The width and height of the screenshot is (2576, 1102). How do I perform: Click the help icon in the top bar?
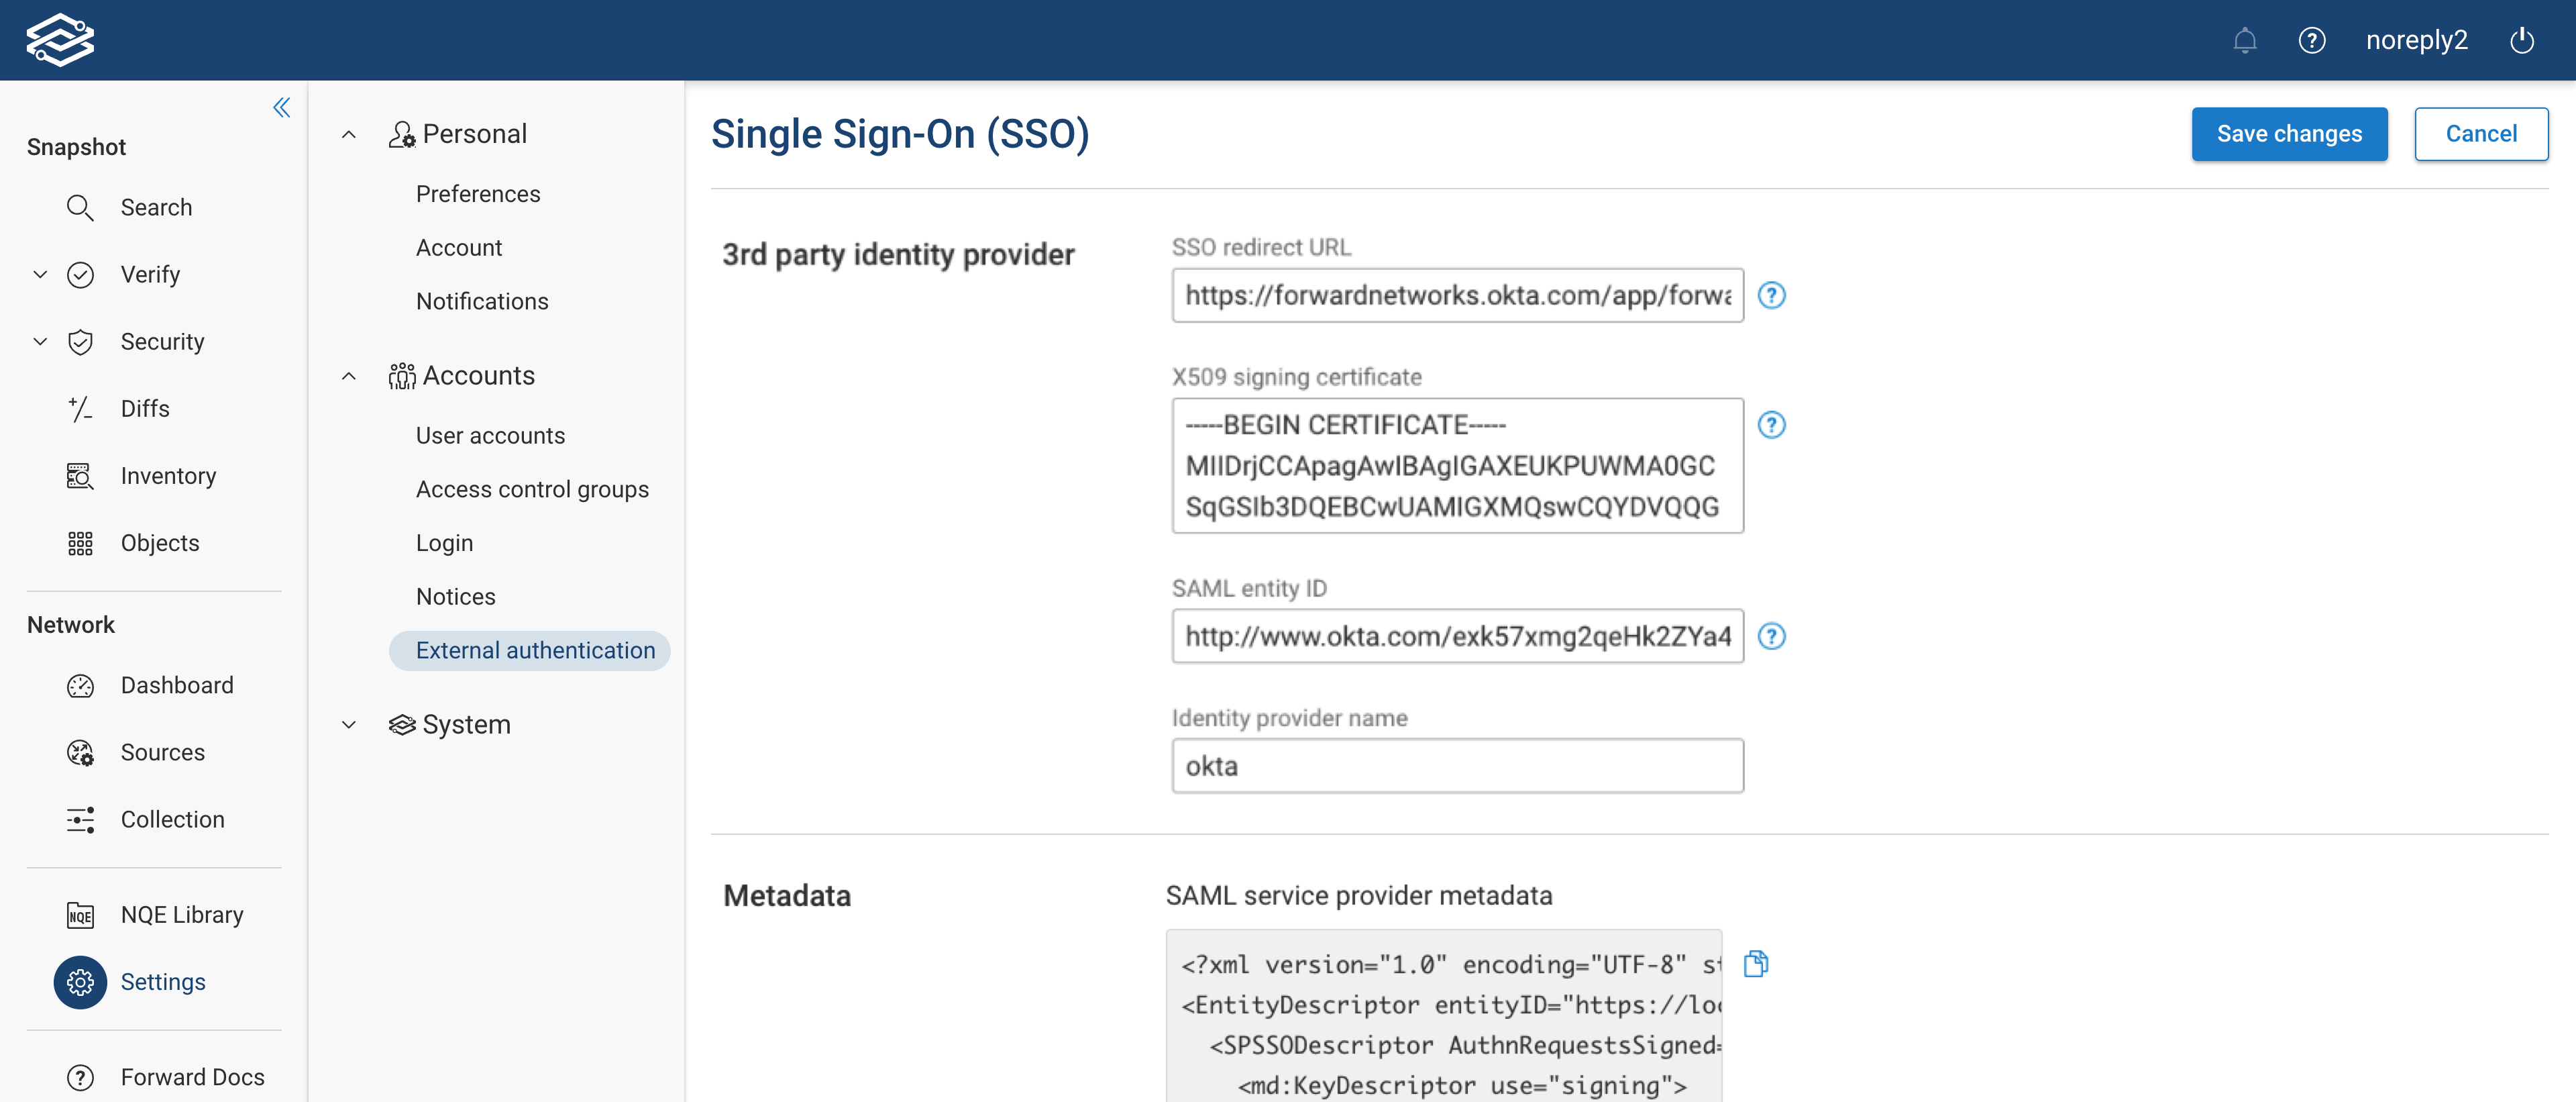(x=2312, y=40)
